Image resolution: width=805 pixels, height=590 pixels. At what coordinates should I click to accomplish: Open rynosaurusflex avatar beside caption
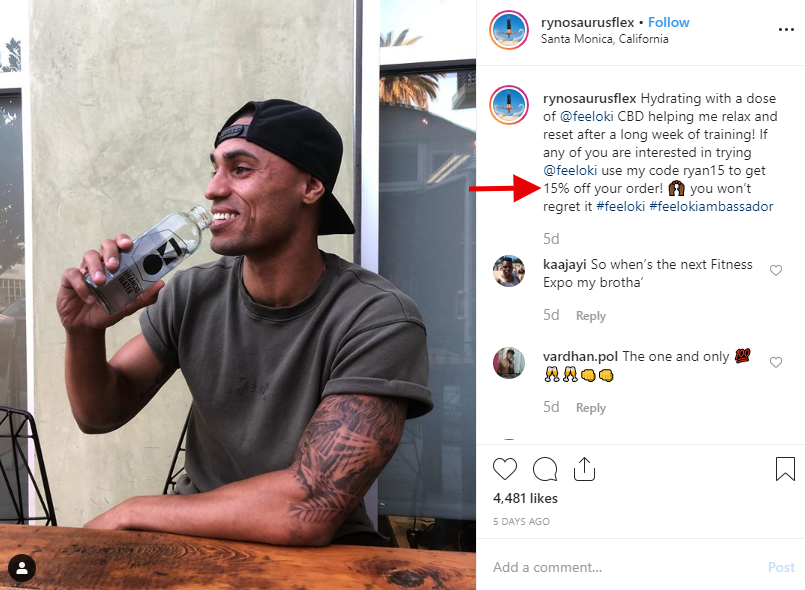point(509,105)
